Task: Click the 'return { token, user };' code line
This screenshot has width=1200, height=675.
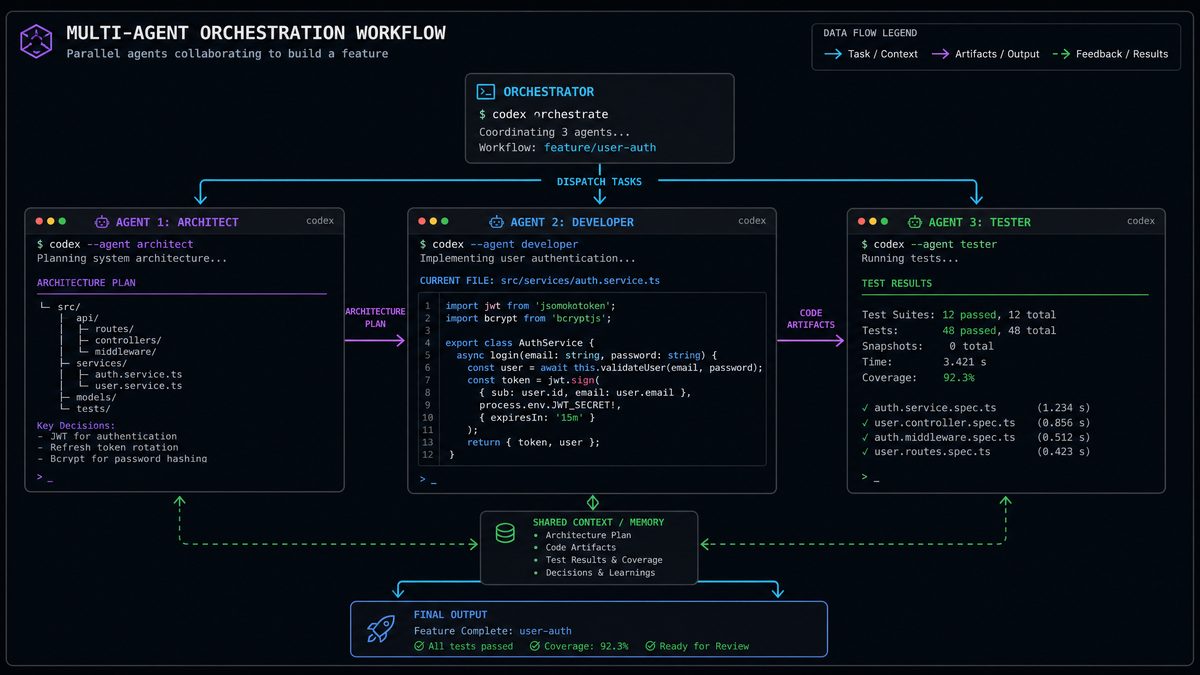Action: (534, 442)
